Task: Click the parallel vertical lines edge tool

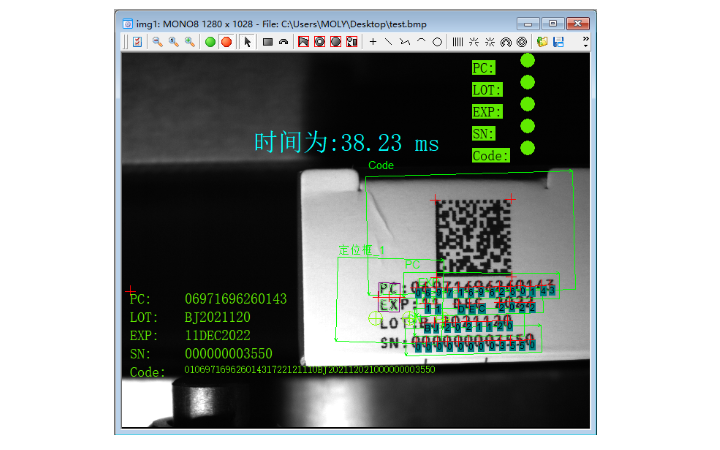Action: point(458,42)
